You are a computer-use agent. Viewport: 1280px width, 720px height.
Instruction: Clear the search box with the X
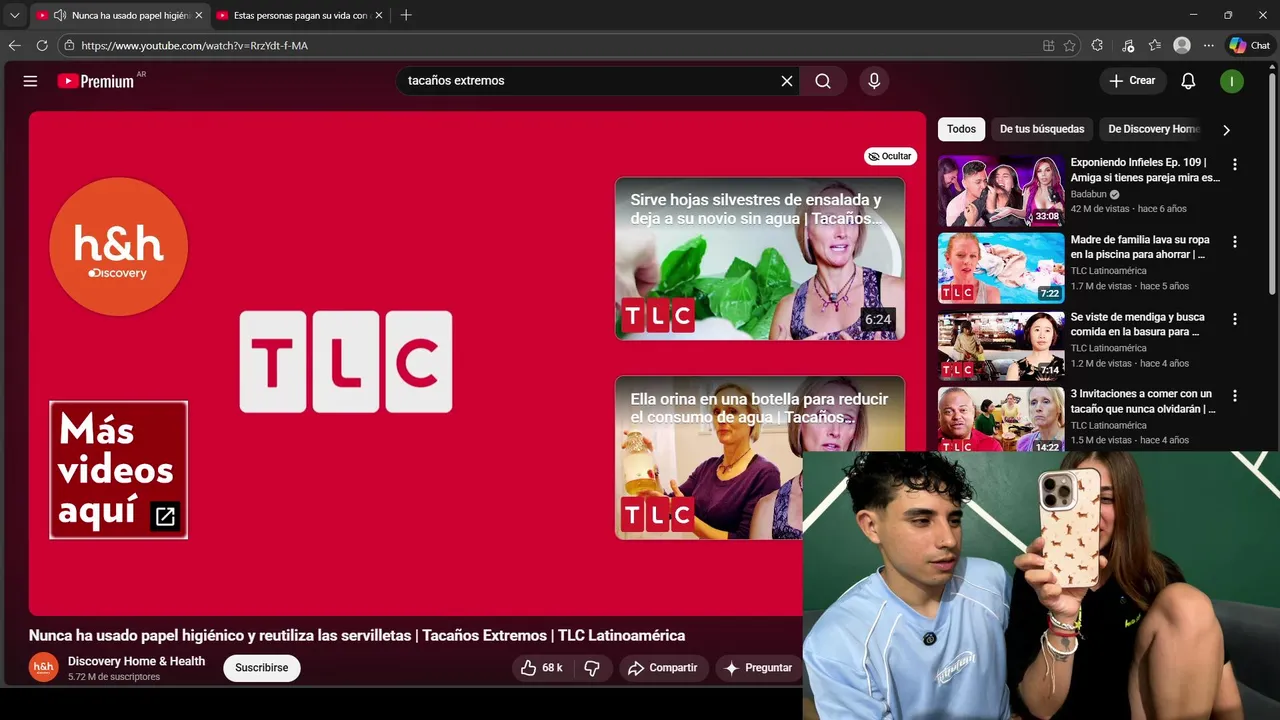tap(786, 81)
